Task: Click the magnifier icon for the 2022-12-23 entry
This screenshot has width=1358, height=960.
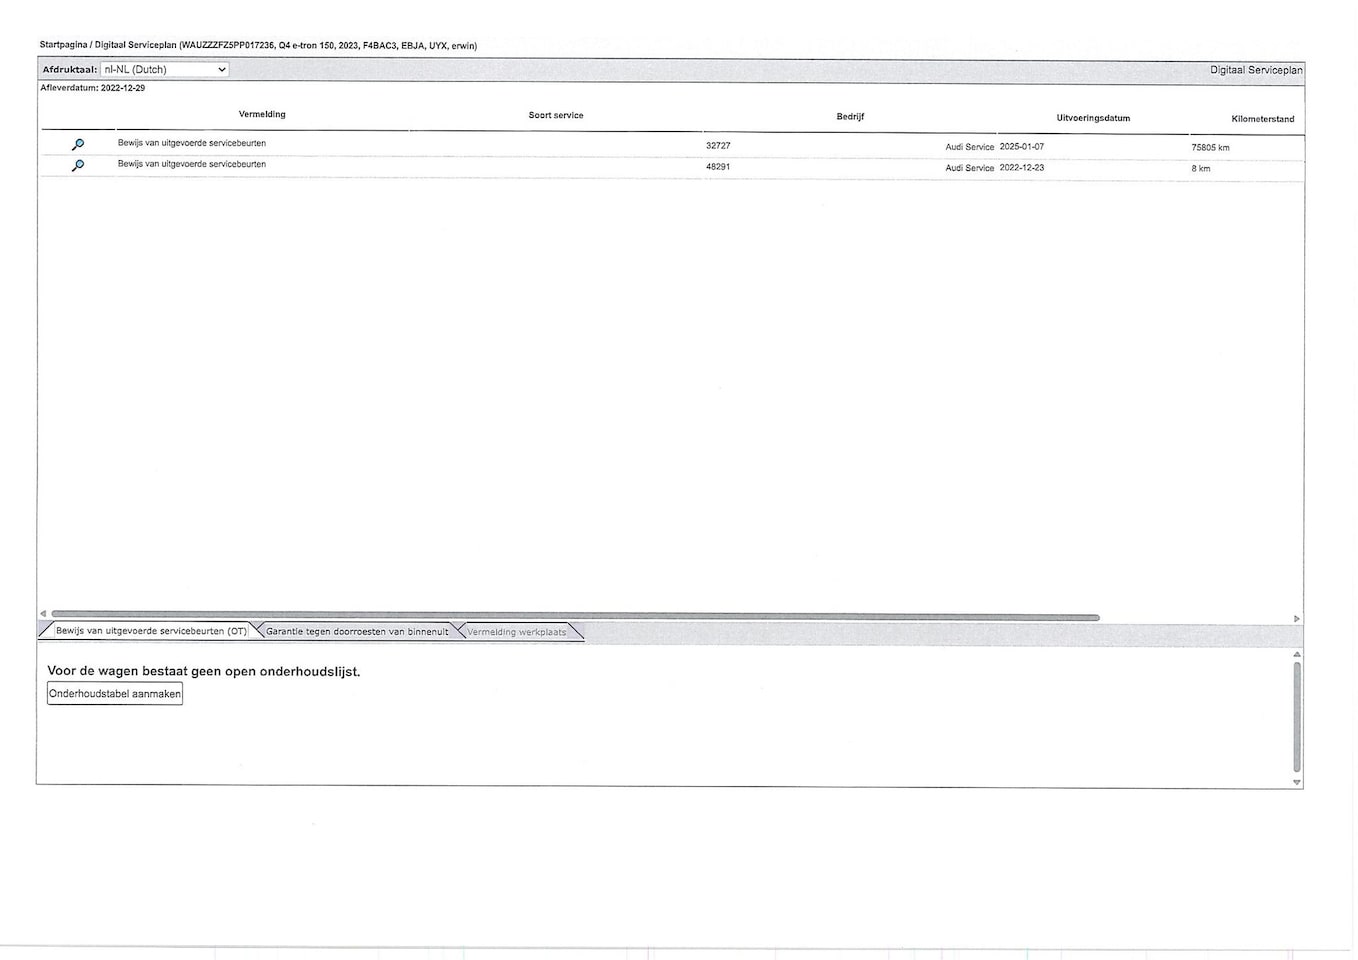Action: click(78, 166)
